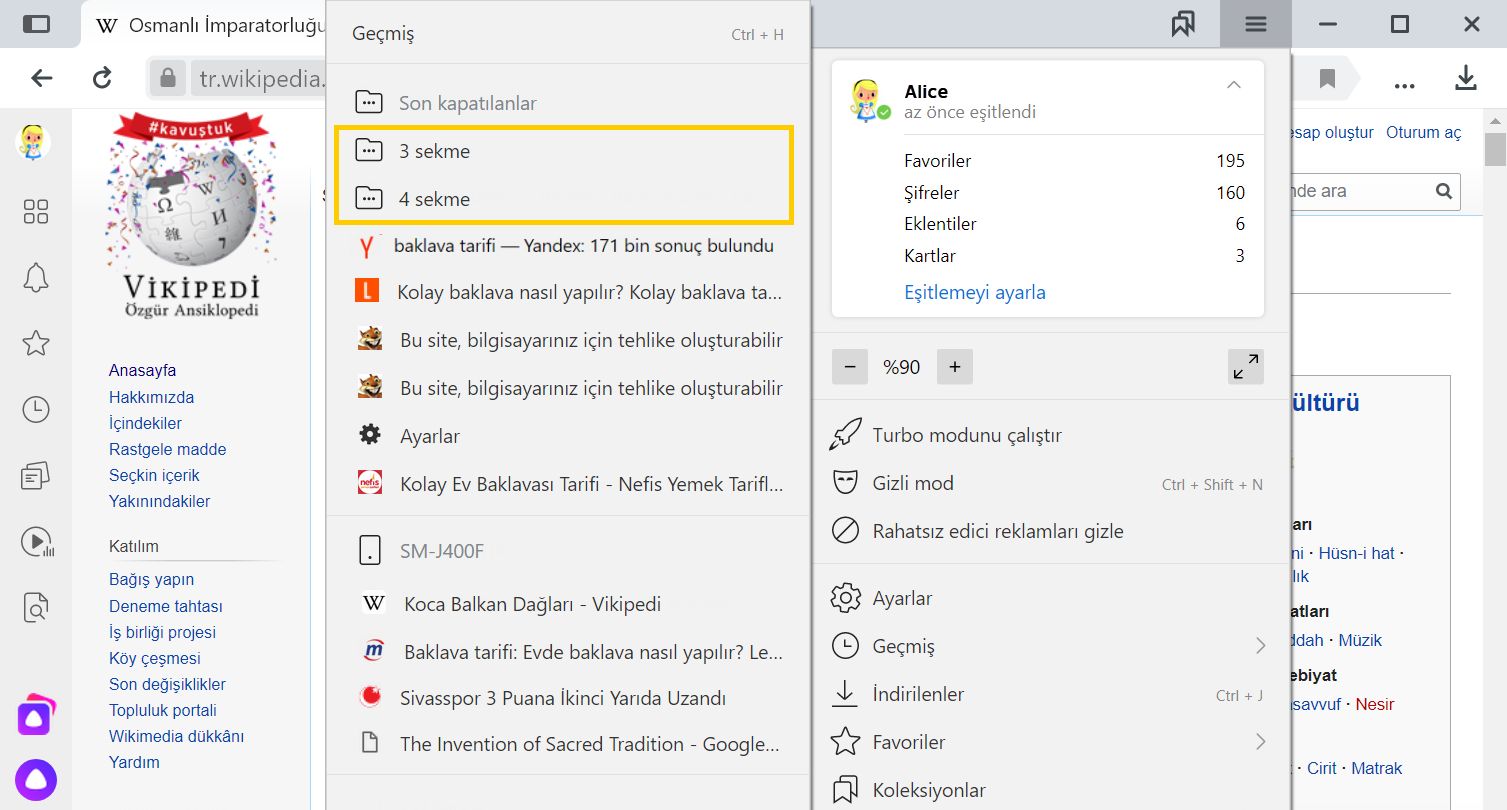Open Ayarlar entry in history list
Viewport: 1507px width, 810px height.
[x=567, y=436]
